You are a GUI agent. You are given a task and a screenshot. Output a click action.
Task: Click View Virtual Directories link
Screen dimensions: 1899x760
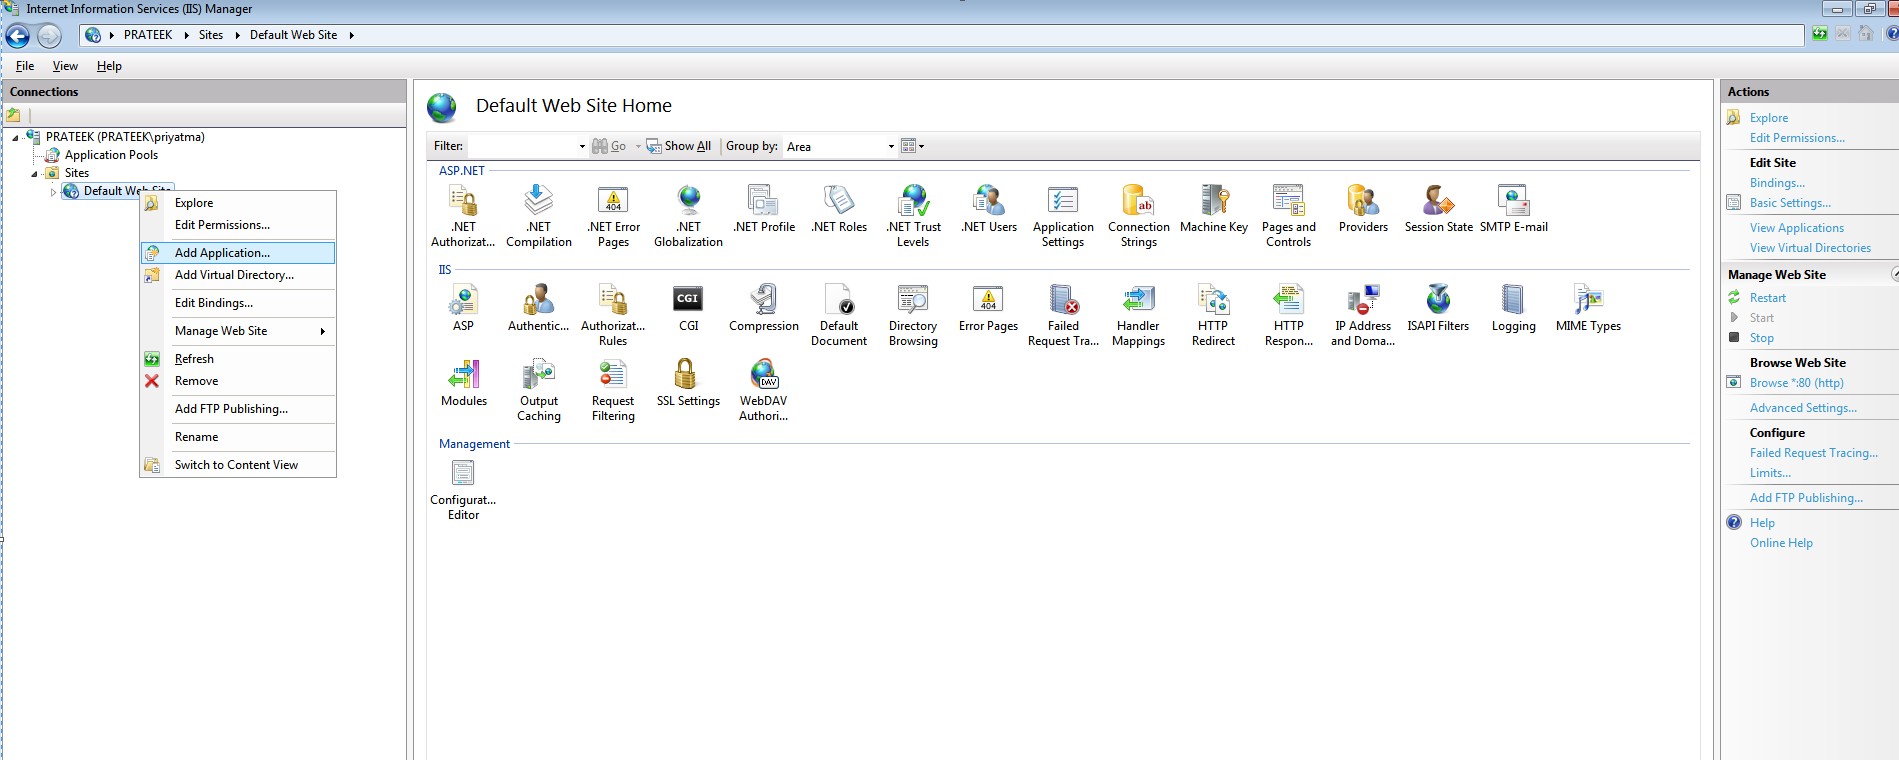(x=1810, y=248)
